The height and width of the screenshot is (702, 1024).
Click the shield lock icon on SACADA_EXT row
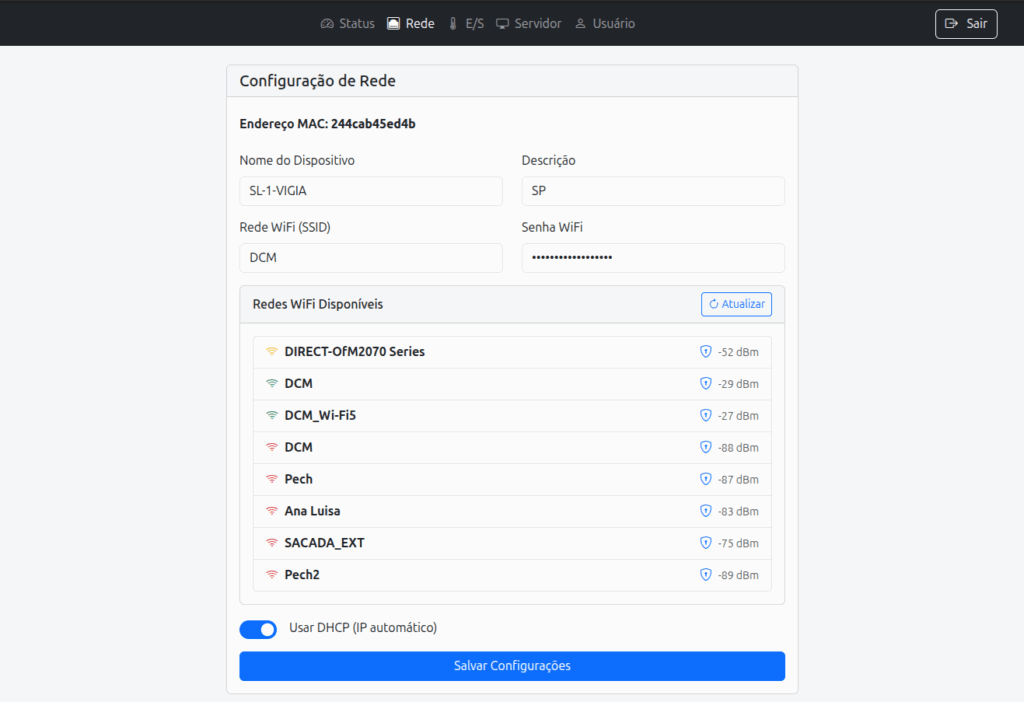(x=705, y=543)
